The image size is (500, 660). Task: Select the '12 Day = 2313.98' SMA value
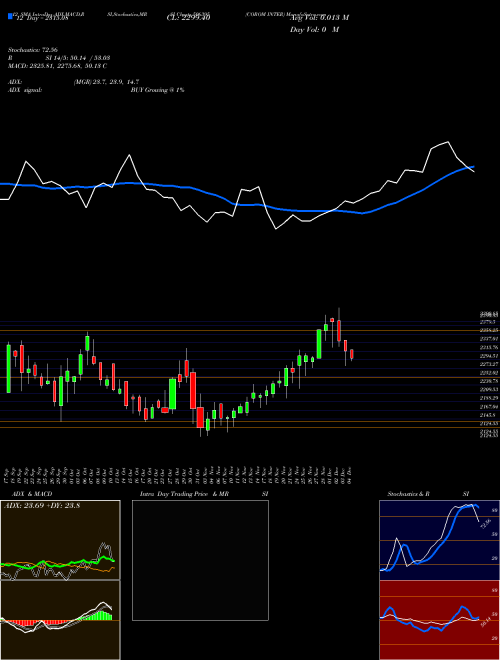(42, 18)
